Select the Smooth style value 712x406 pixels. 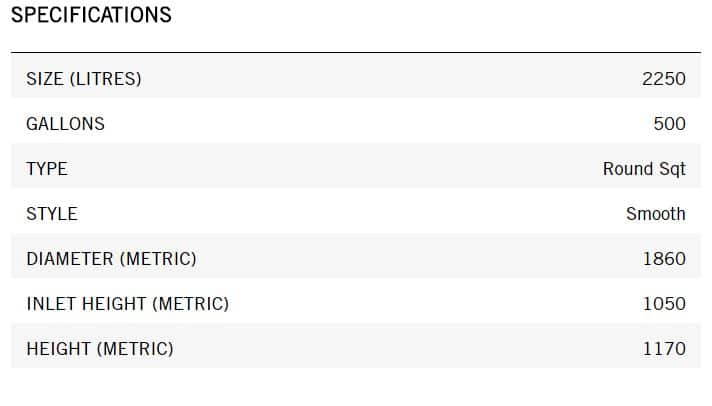[656, 214]
